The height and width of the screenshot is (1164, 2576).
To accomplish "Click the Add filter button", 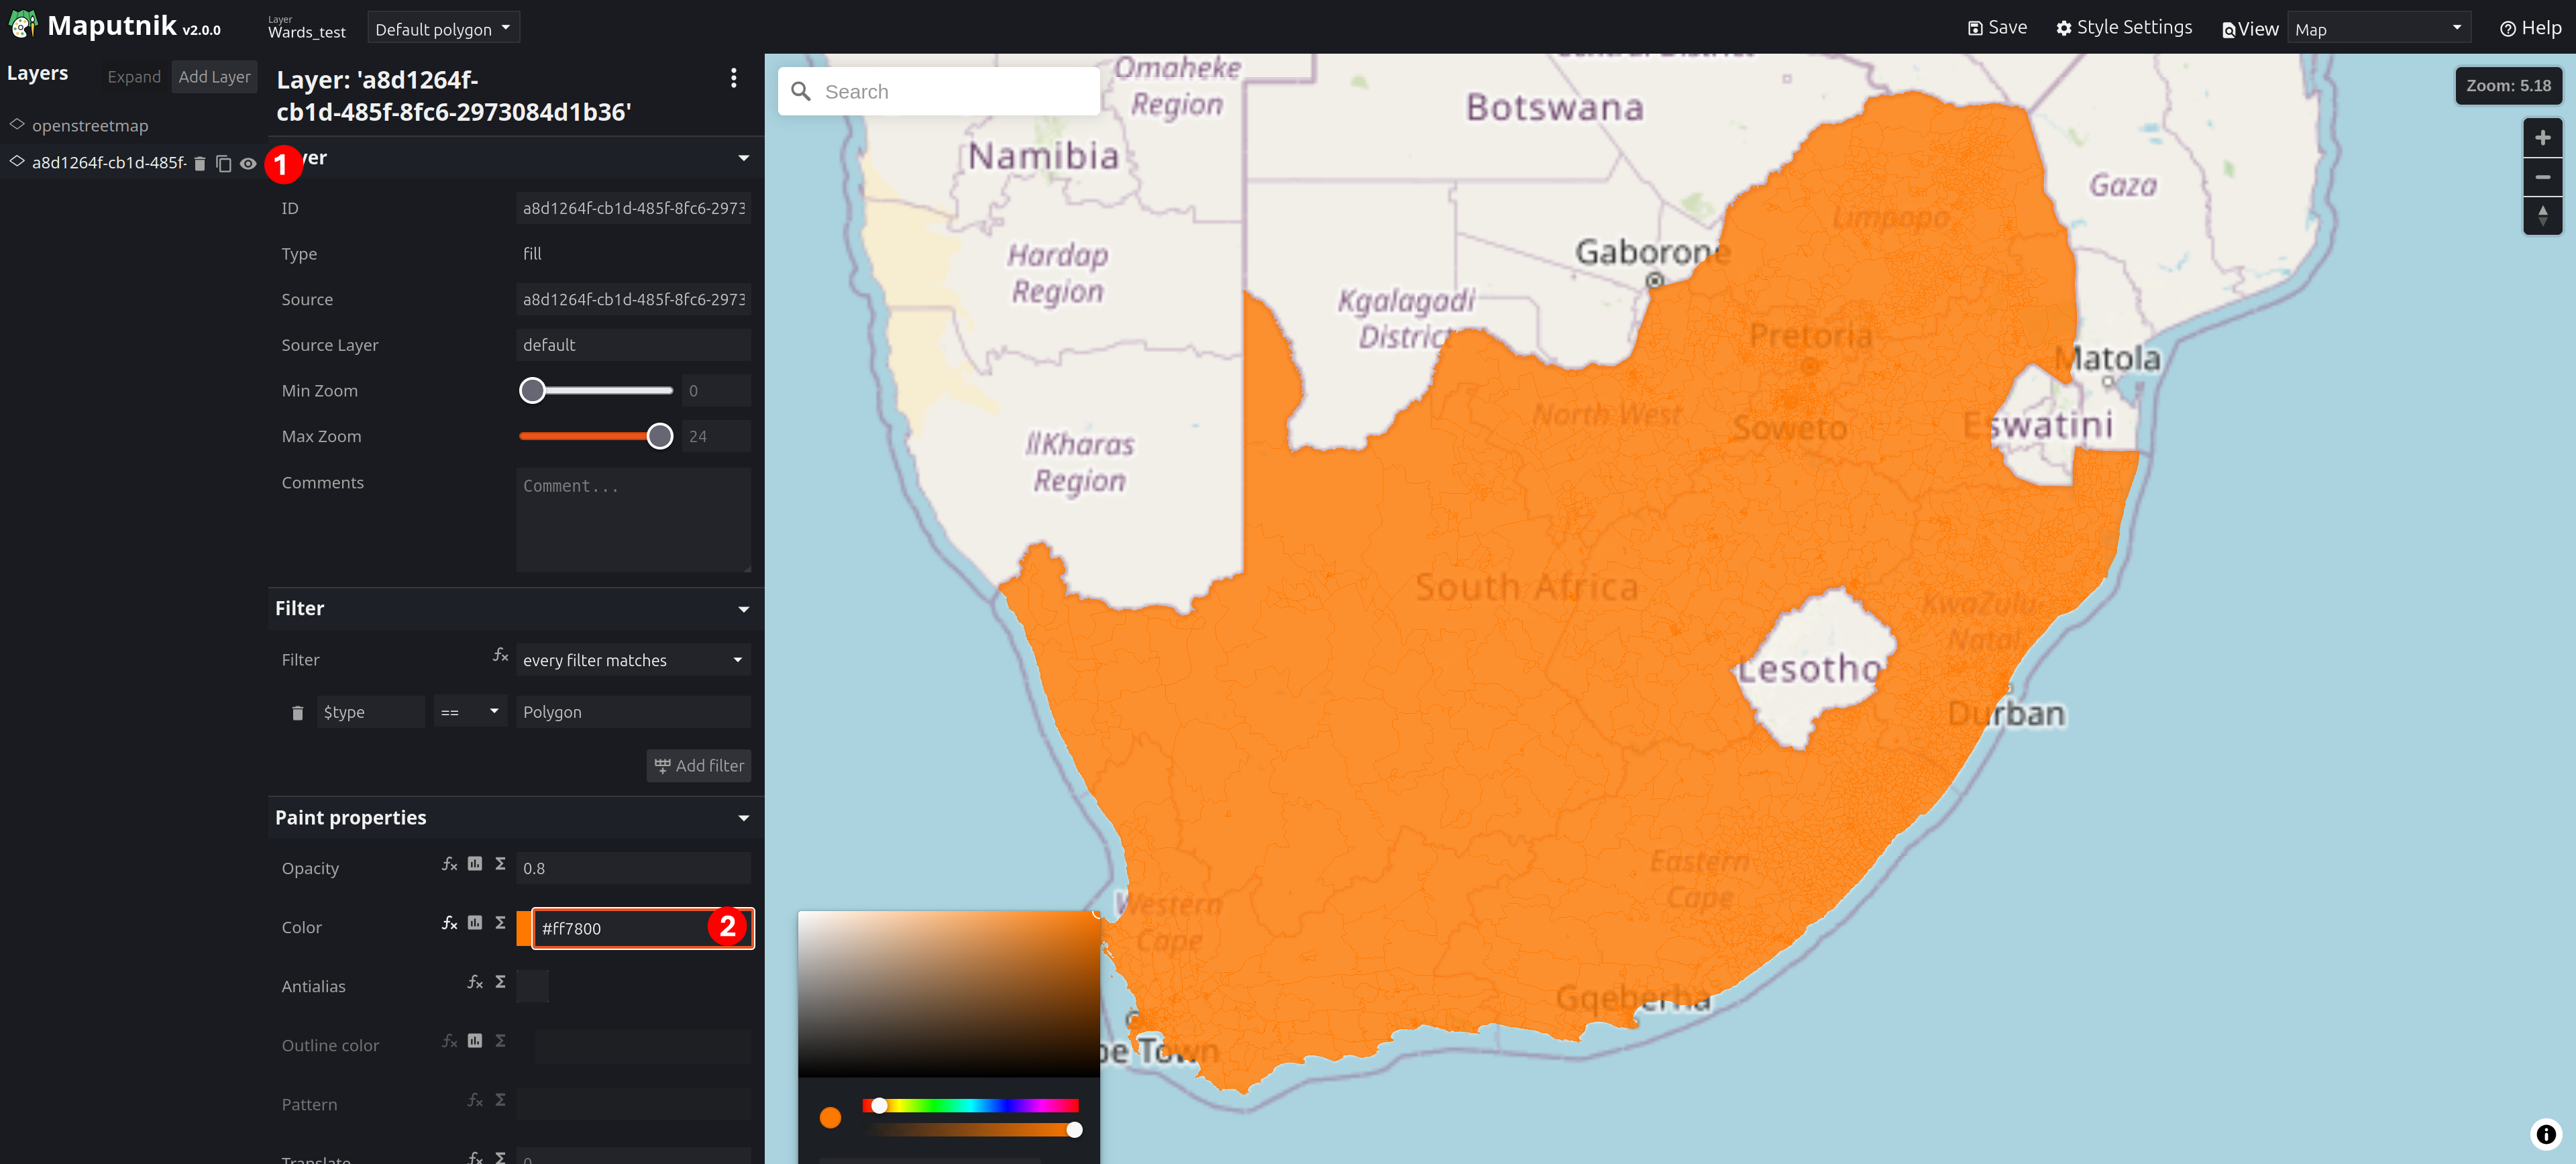I will pos(698,766).
